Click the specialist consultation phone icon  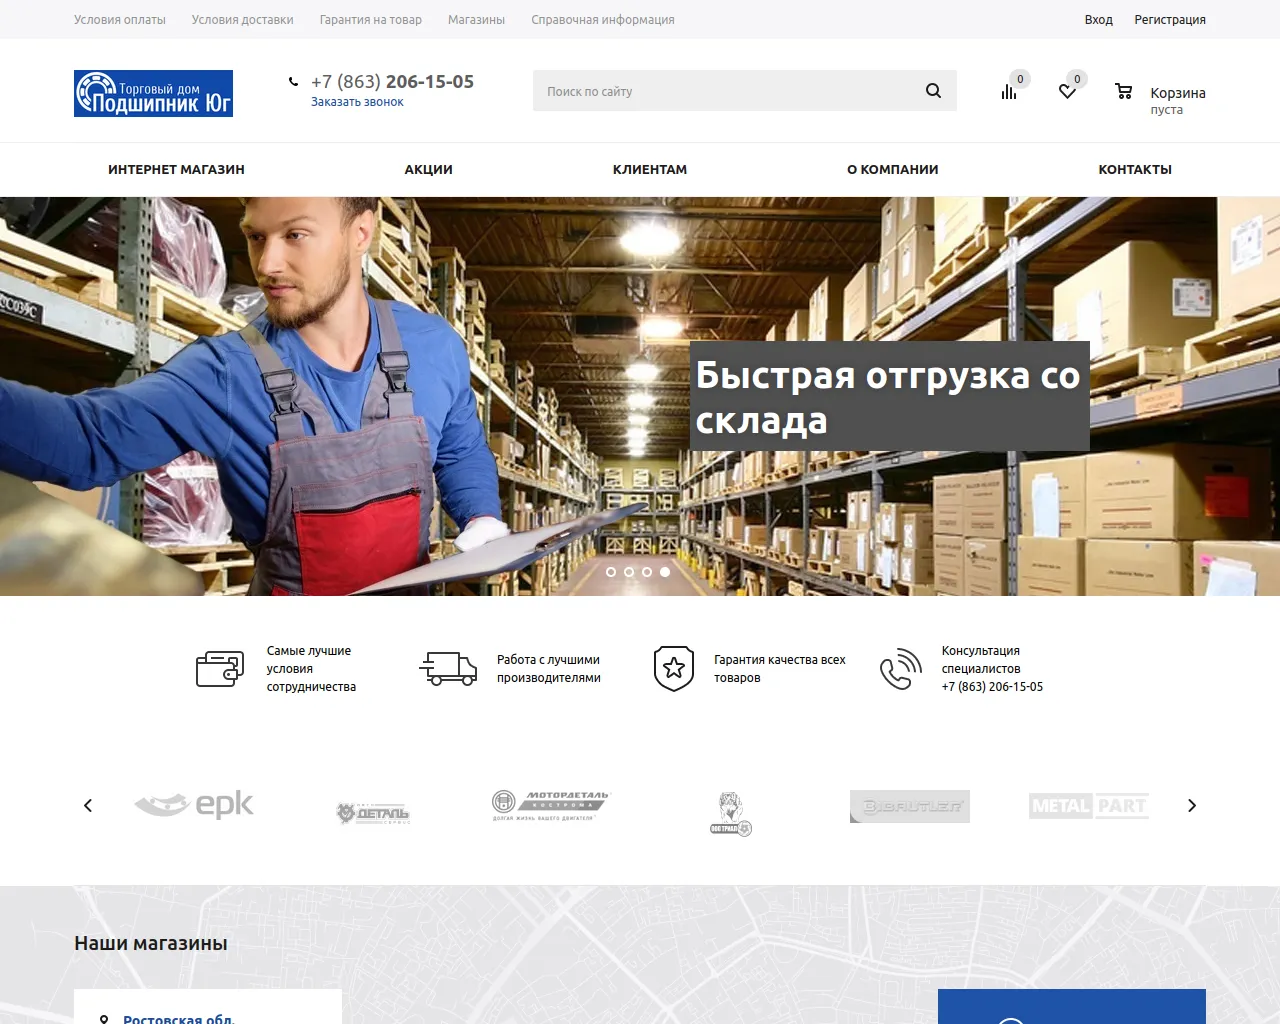pos(899,668)
